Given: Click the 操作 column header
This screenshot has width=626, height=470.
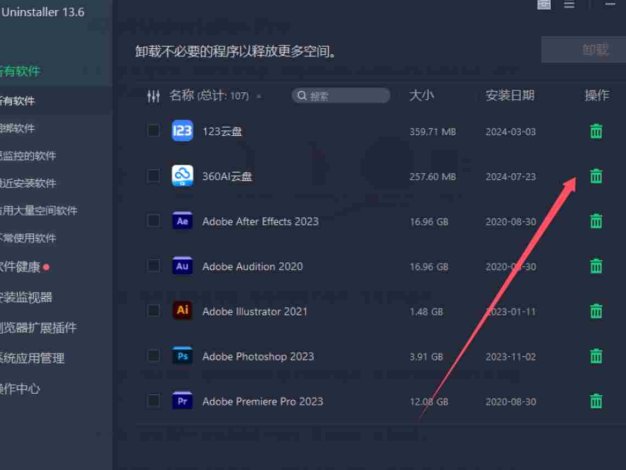Looking at the screenshot, I should pyautogui.click(x=597, y=95).
